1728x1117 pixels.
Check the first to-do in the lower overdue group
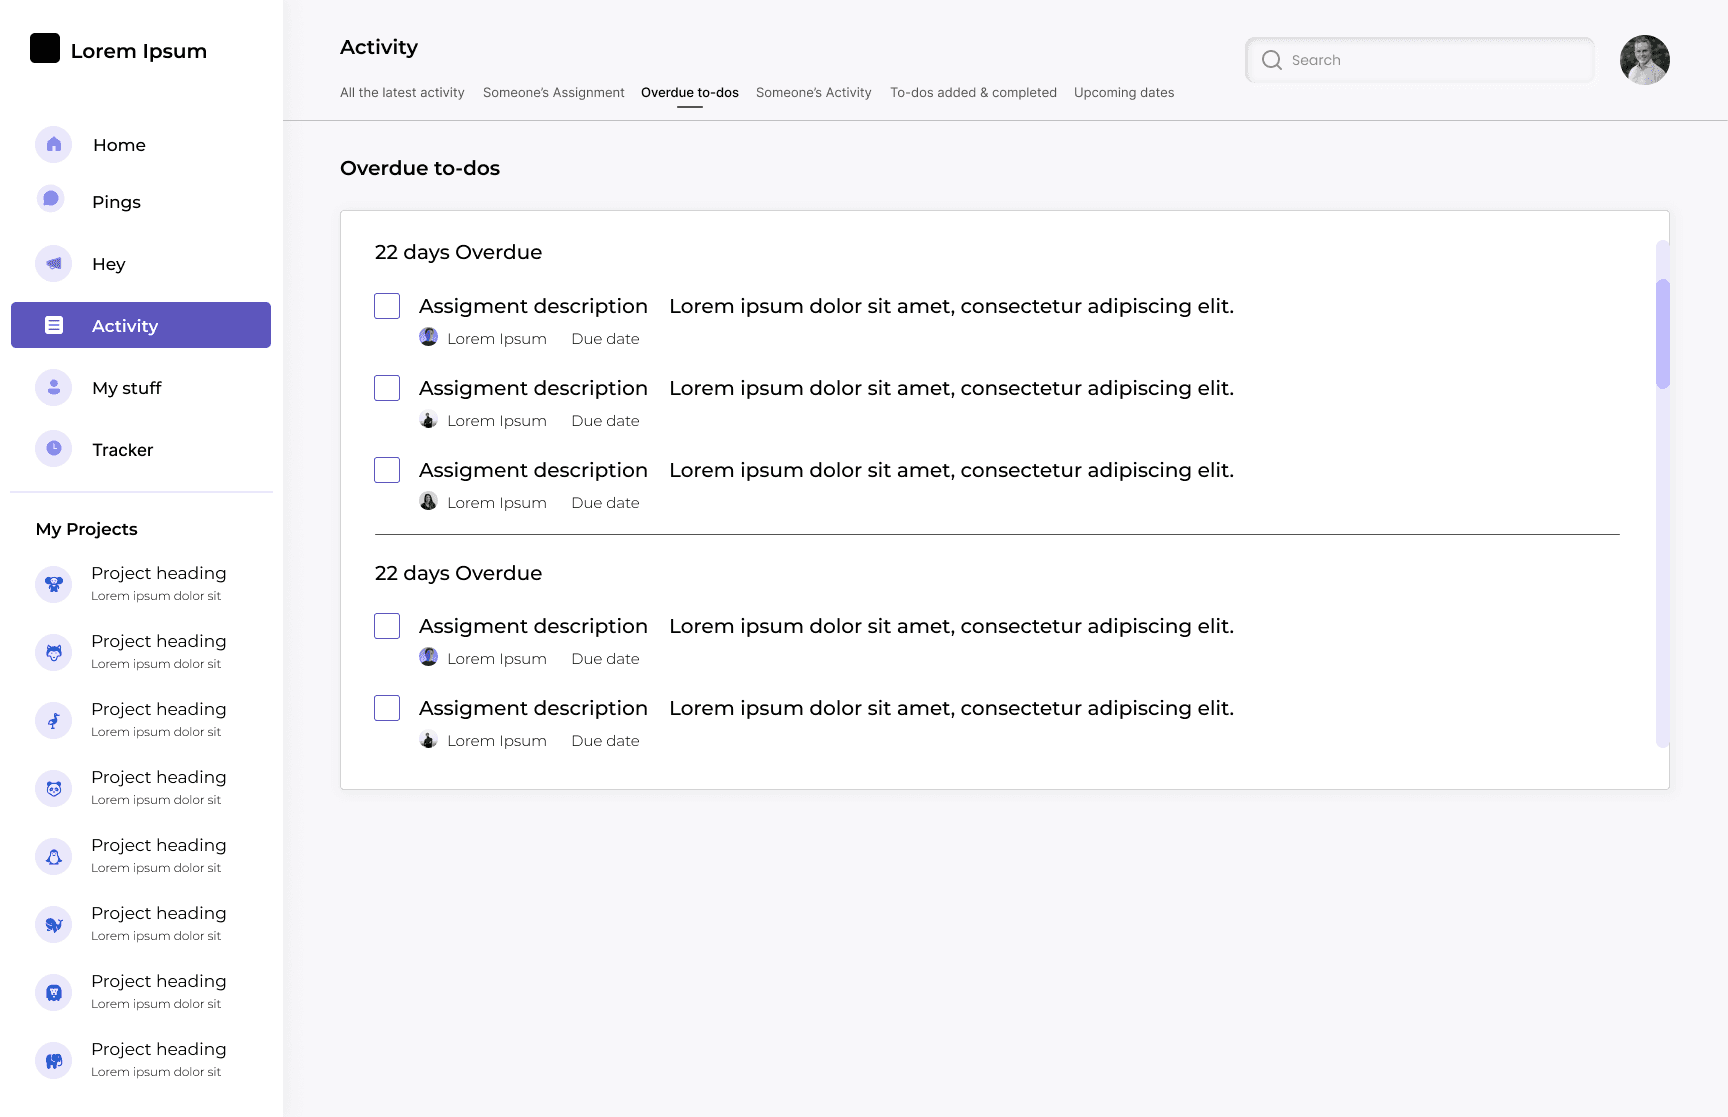[x=387, y=626]
